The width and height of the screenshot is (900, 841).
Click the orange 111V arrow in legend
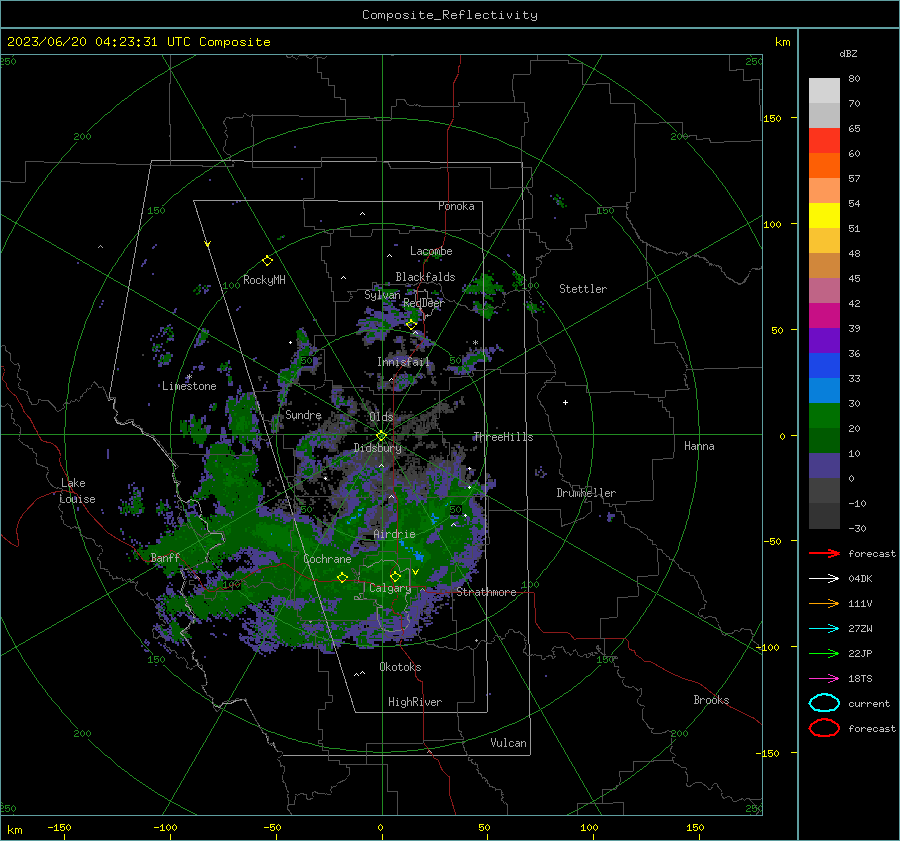coord(824,603)
